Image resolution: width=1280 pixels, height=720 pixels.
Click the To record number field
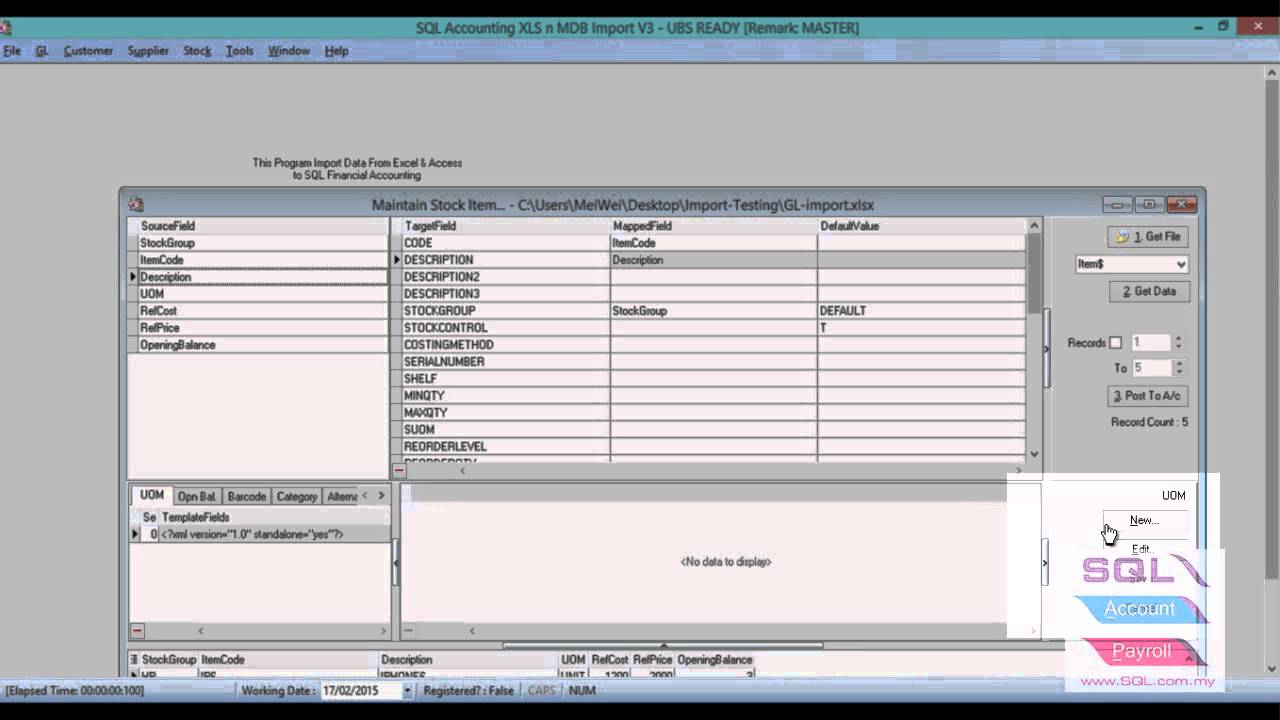[1150, 368]
